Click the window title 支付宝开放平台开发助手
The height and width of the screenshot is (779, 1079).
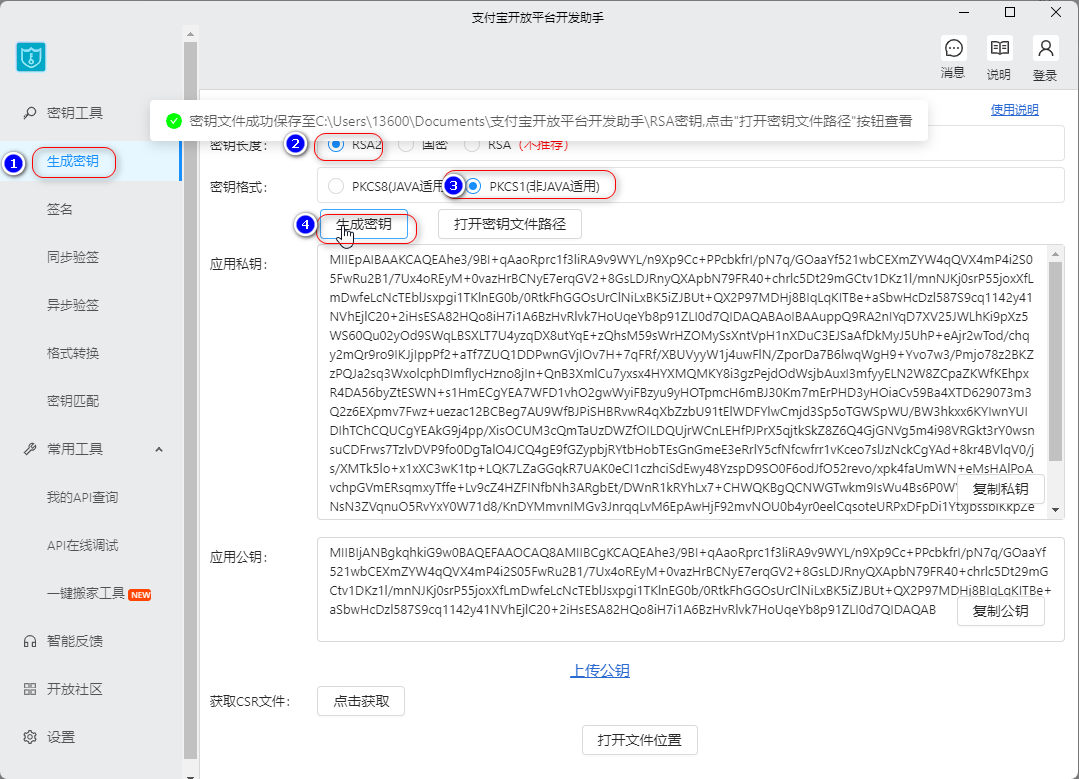tap(537, 18)
